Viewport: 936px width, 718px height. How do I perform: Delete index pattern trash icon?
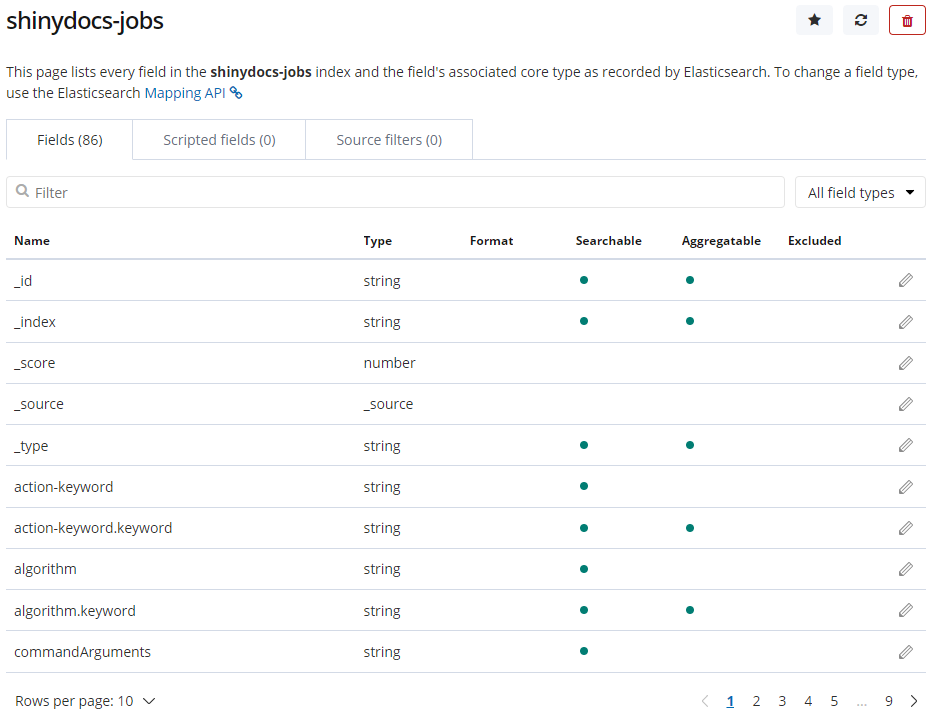[x=907, y=20]
